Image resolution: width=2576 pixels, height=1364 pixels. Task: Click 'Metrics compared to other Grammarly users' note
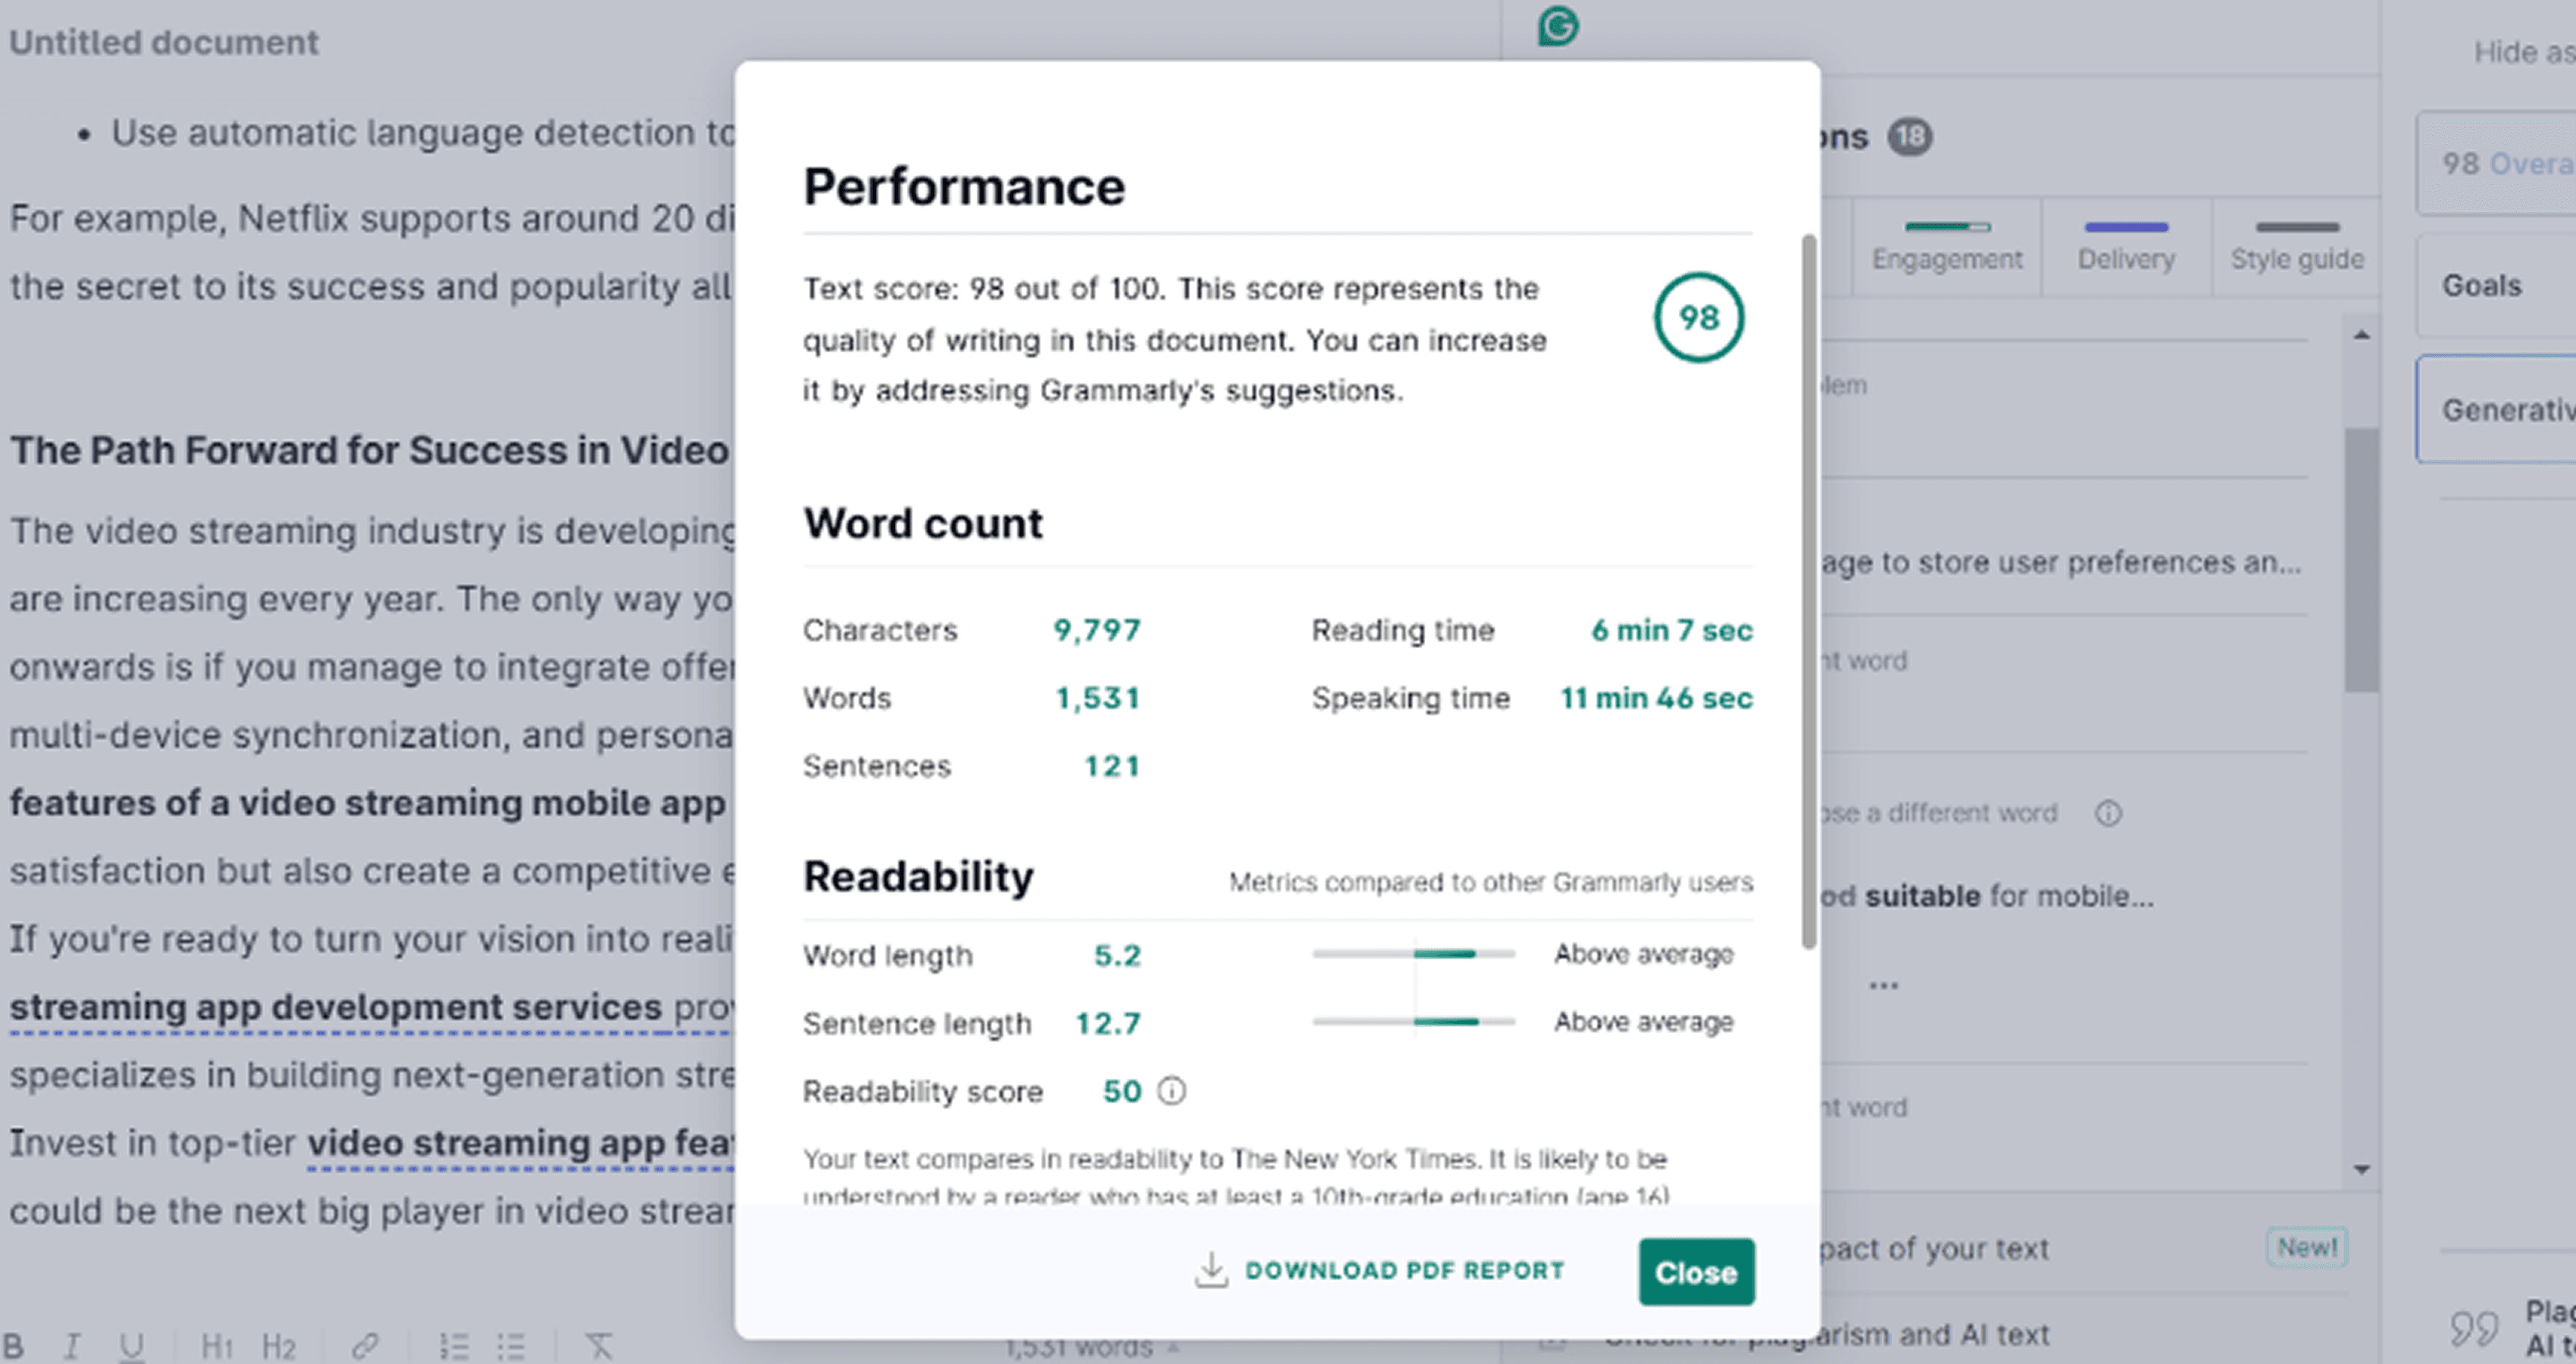click(1490, 882)
